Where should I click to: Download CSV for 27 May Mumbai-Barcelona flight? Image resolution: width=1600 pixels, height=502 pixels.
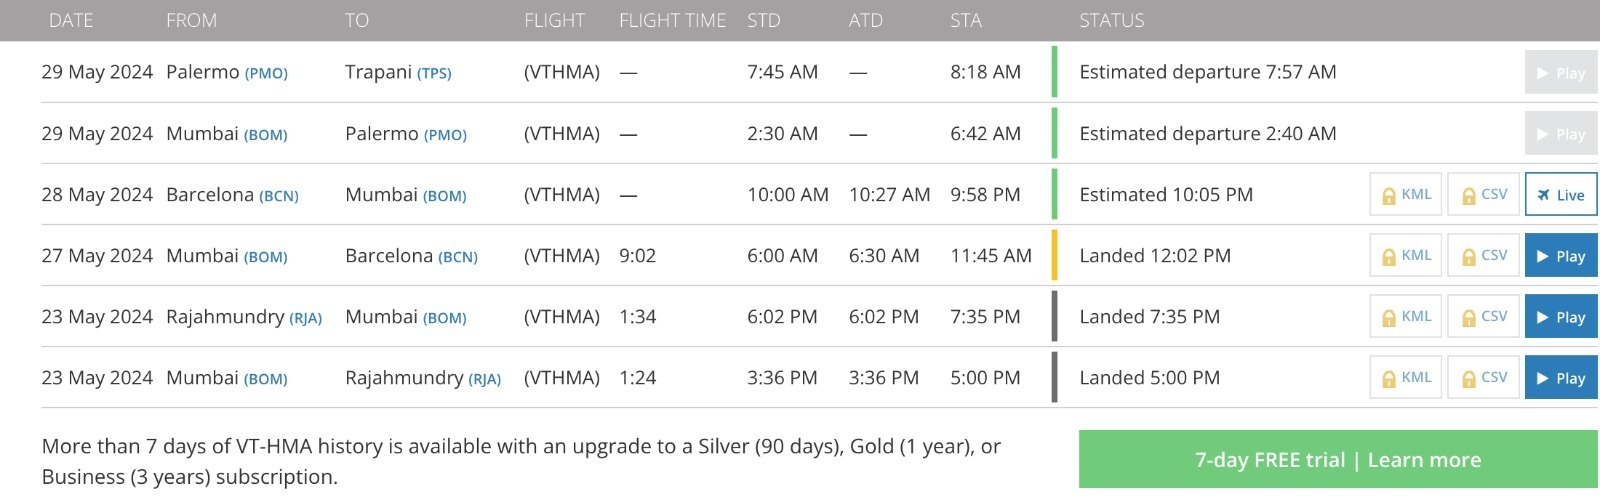1484,256
